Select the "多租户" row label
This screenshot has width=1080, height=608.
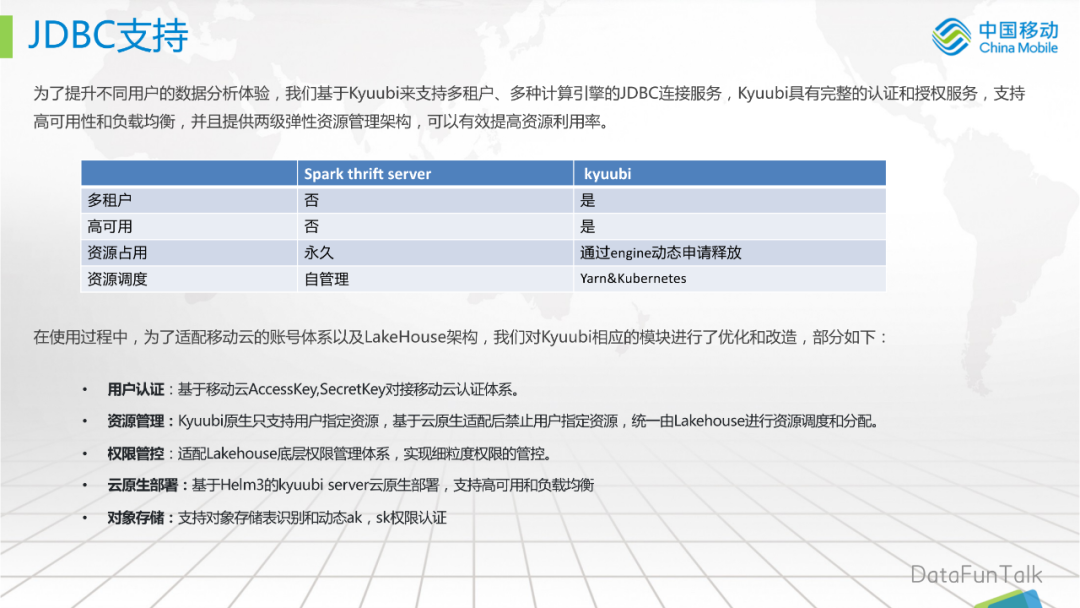coord(109,200)
